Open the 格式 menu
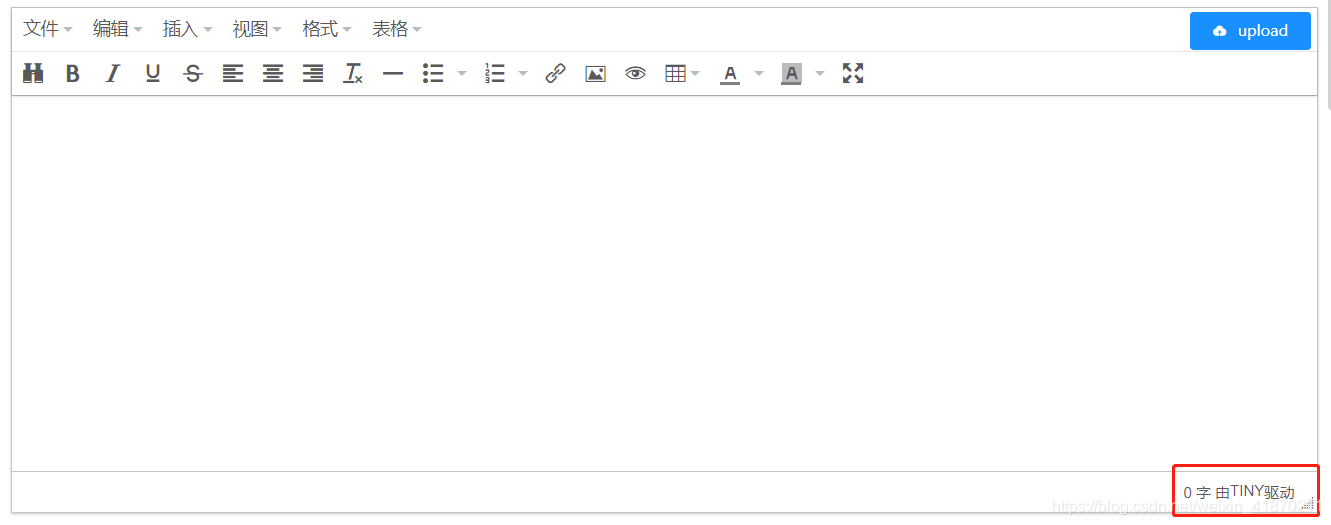The width and height of the screenshot is (1331, 525). [328, 29]
